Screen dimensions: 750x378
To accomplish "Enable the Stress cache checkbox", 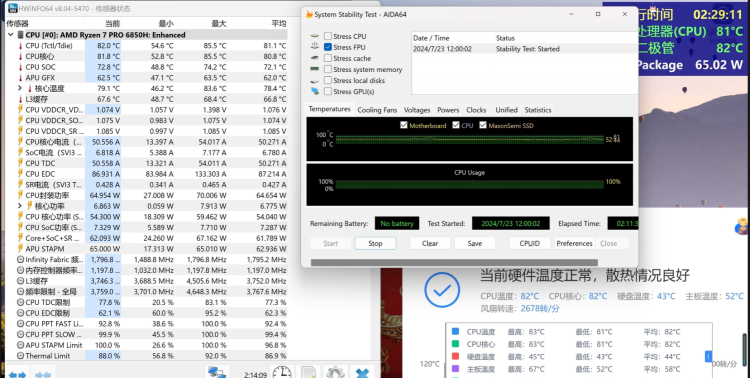I will click(328, 58).
